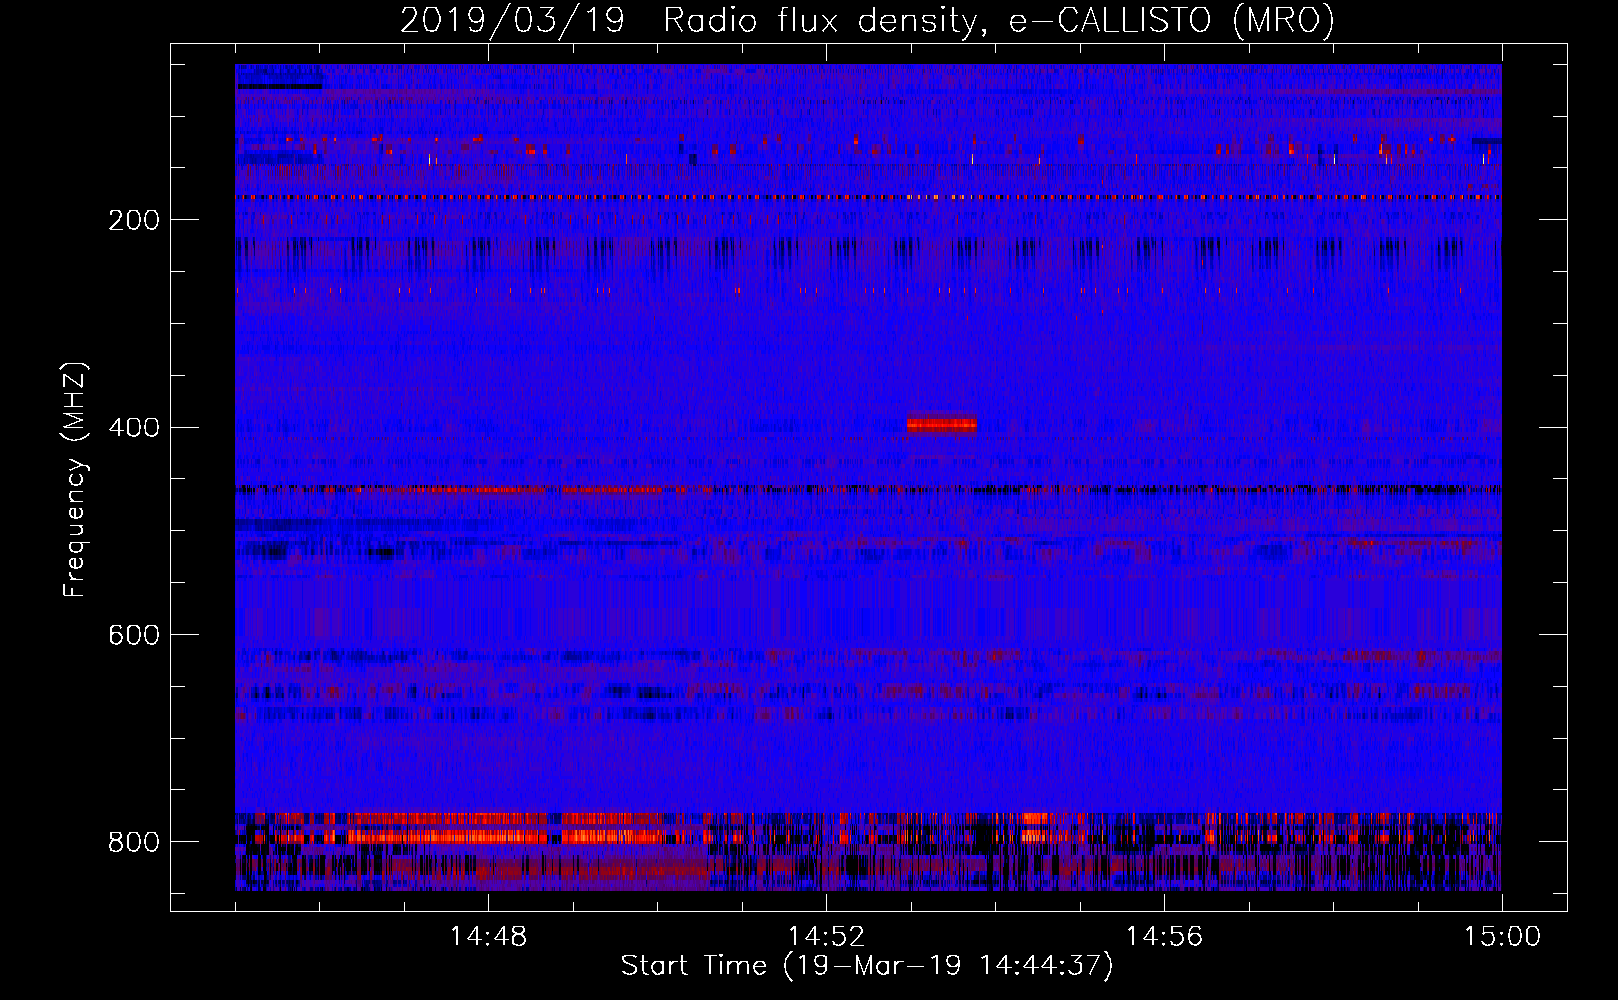
Task: Click the 14:48 time tick label
Action: click(488, 937)
